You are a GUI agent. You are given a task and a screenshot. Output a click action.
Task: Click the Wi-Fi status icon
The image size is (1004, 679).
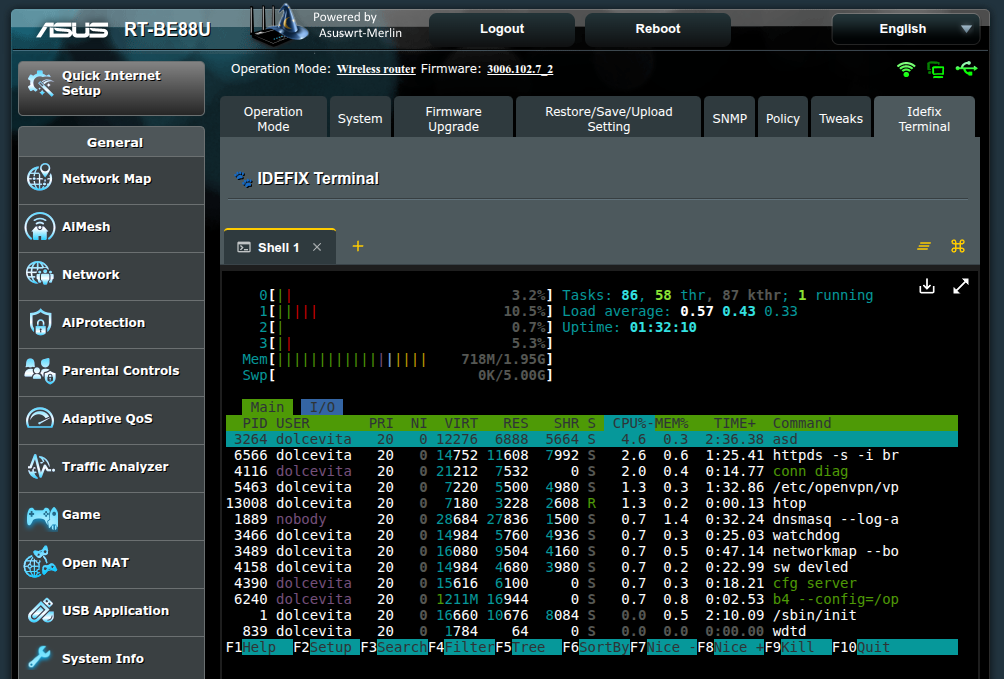click(x=906, y=69)
